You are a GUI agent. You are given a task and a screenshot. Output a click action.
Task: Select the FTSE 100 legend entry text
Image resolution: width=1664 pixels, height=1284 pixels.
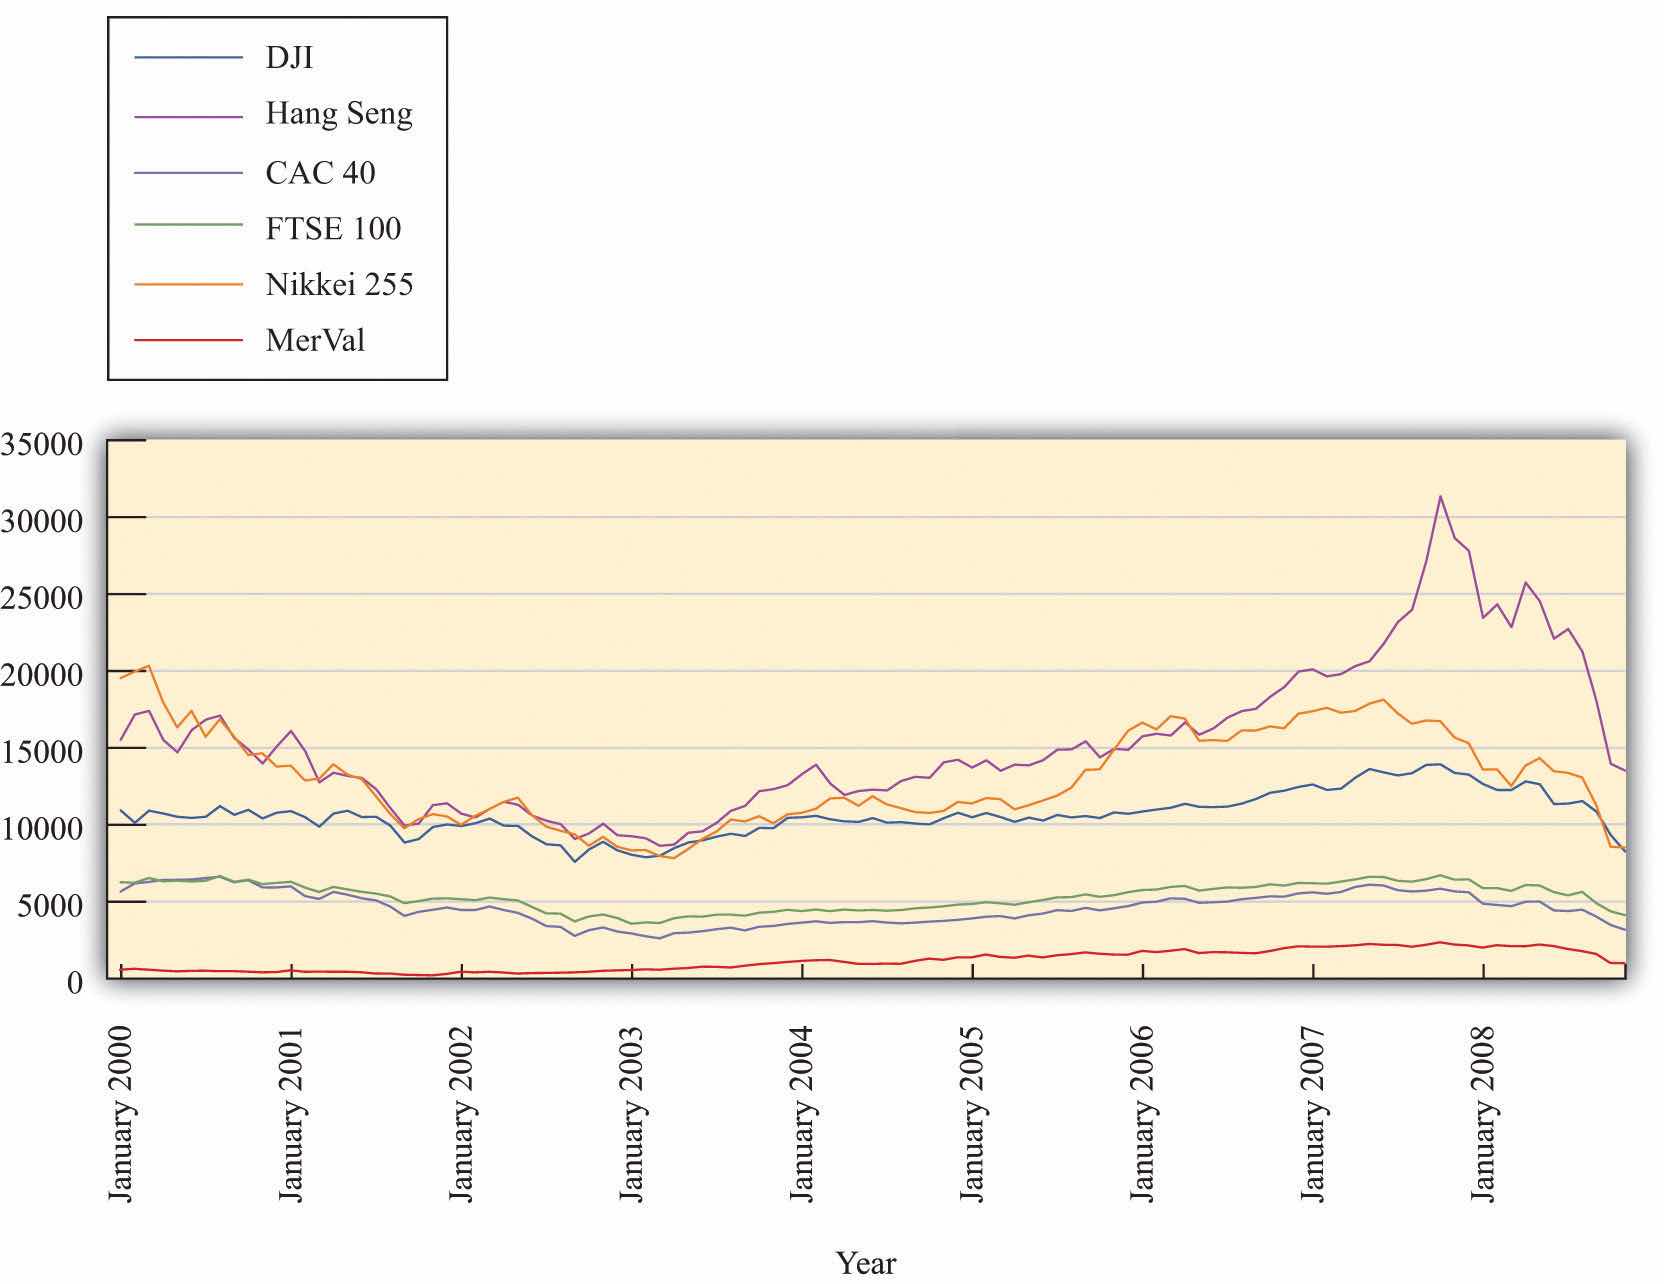[x=333, y=229]
